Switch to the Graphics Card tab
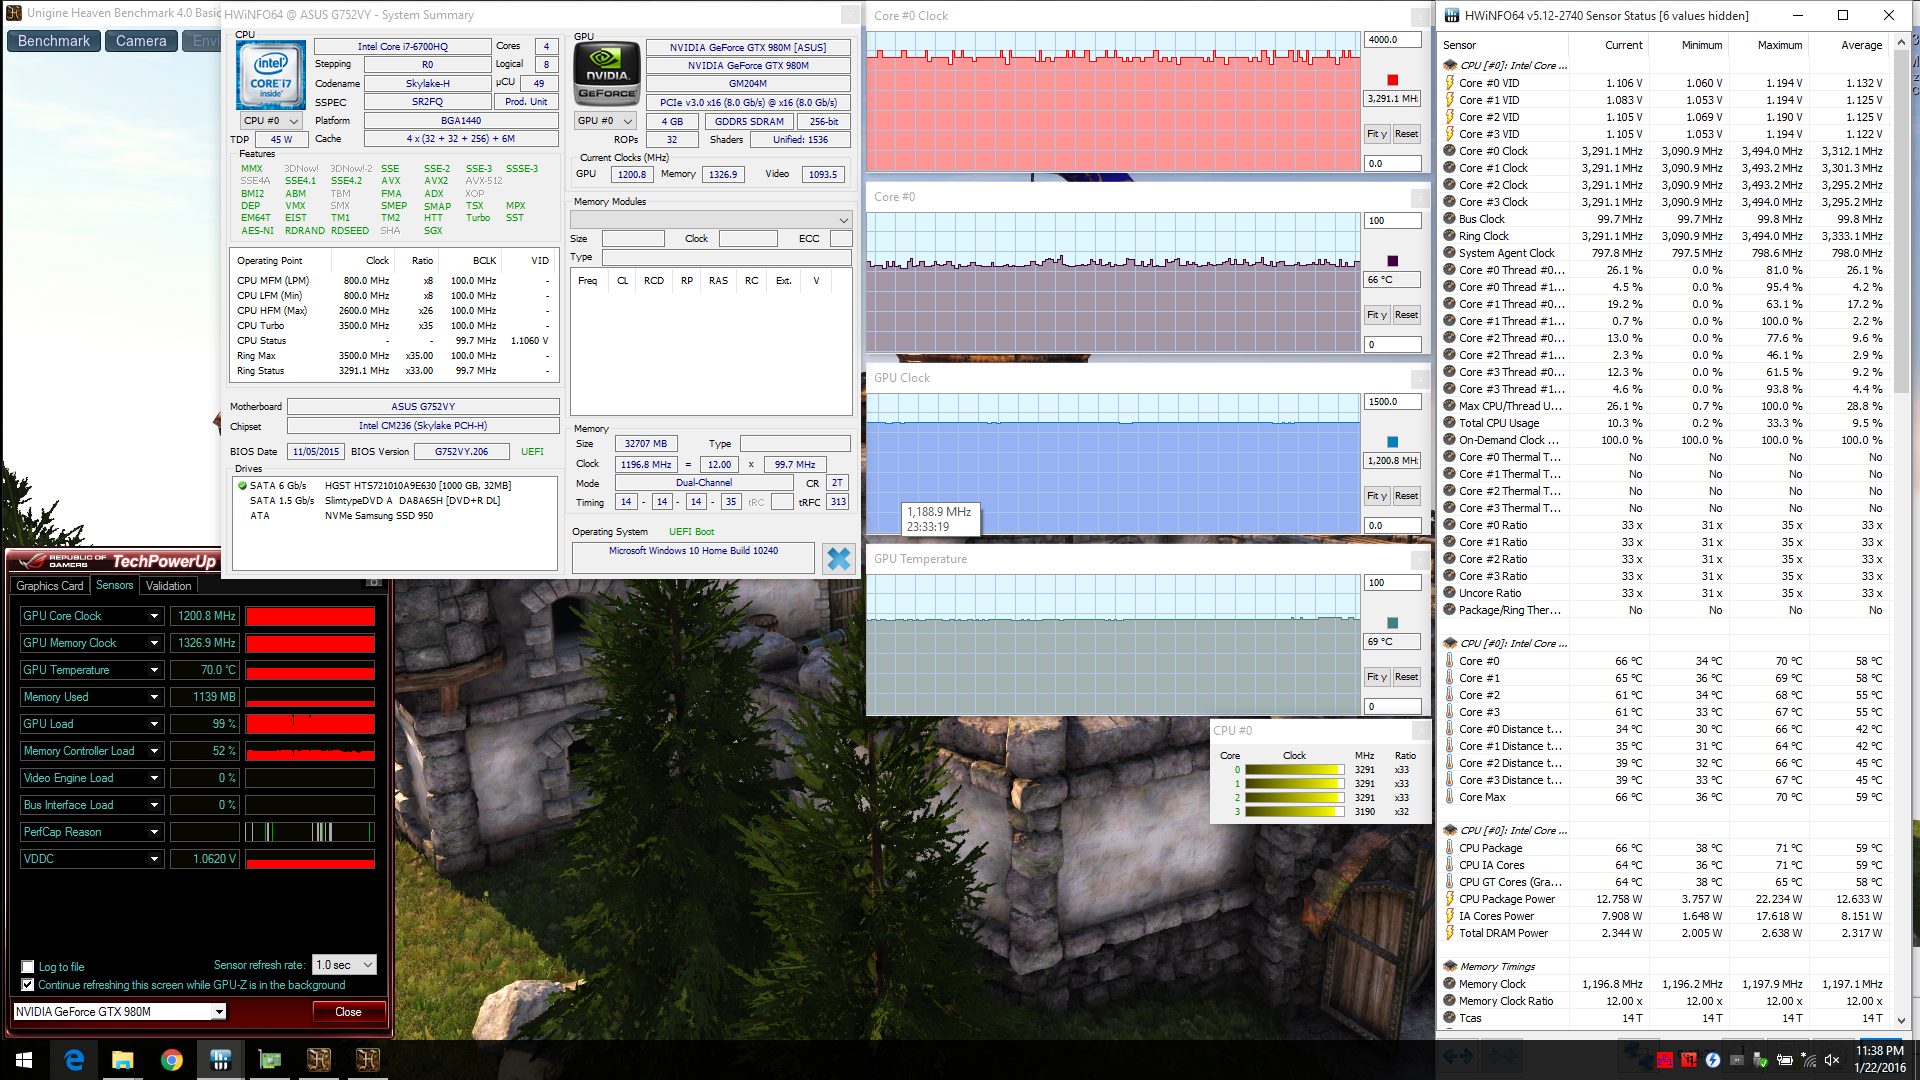 pyautogui.click(x=50, y=586)
